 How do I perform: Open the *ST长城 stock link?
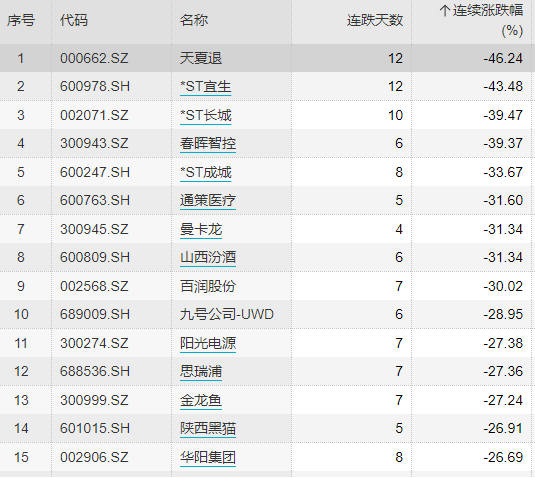click(x=206, y=115)
